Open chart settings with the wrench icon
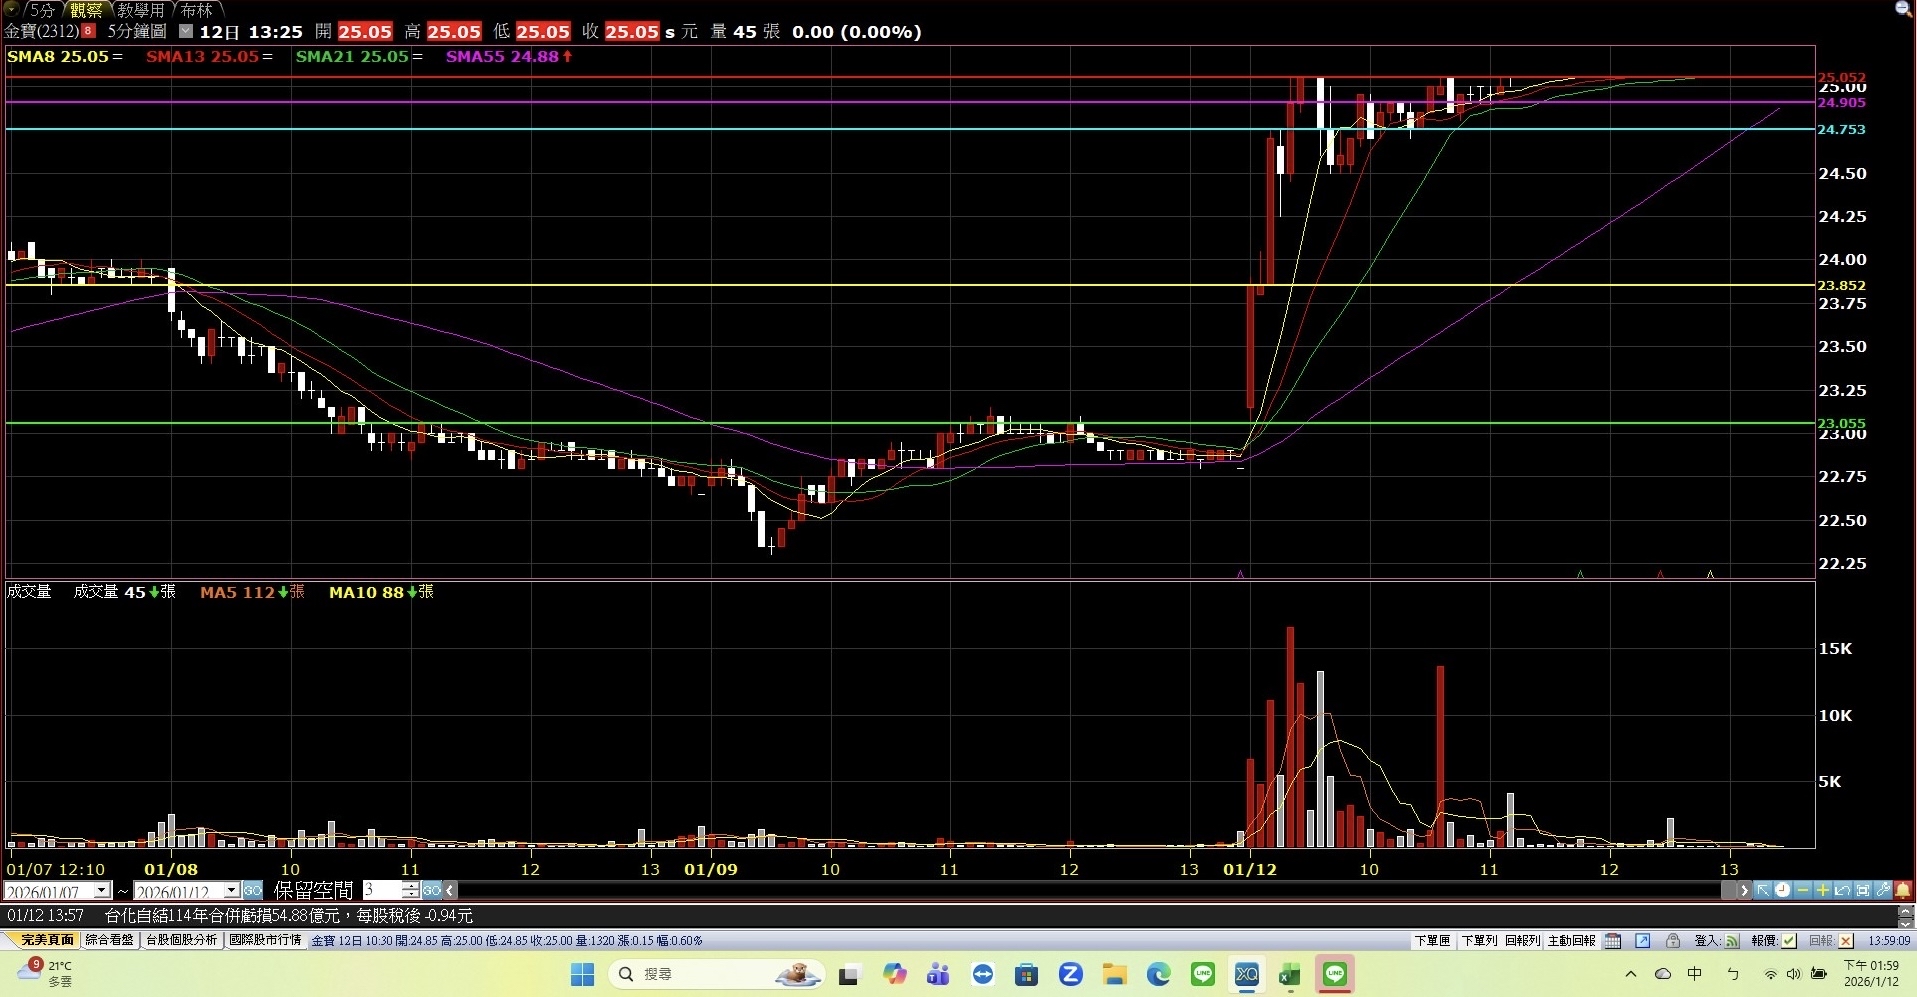The image size is (1917, 997). point(1883,890)
